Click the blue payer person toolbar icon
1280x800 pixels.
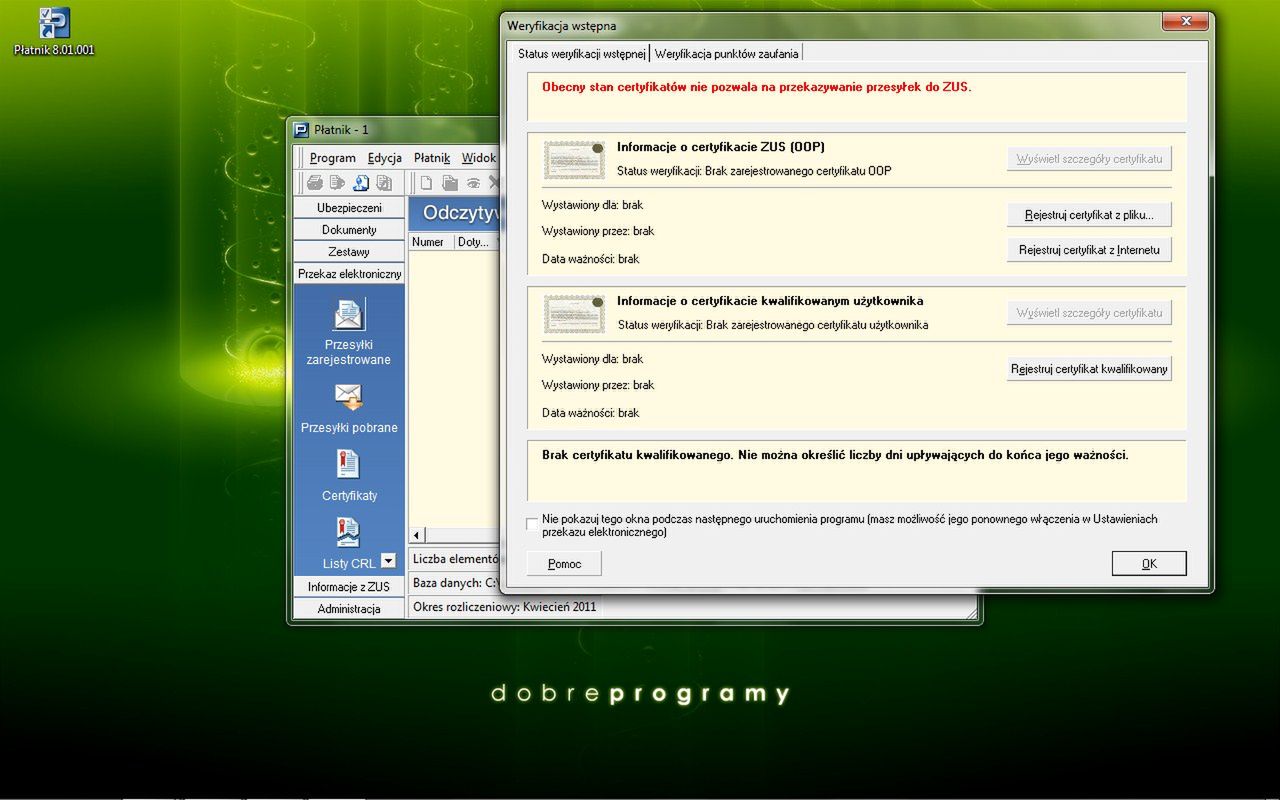361,183
